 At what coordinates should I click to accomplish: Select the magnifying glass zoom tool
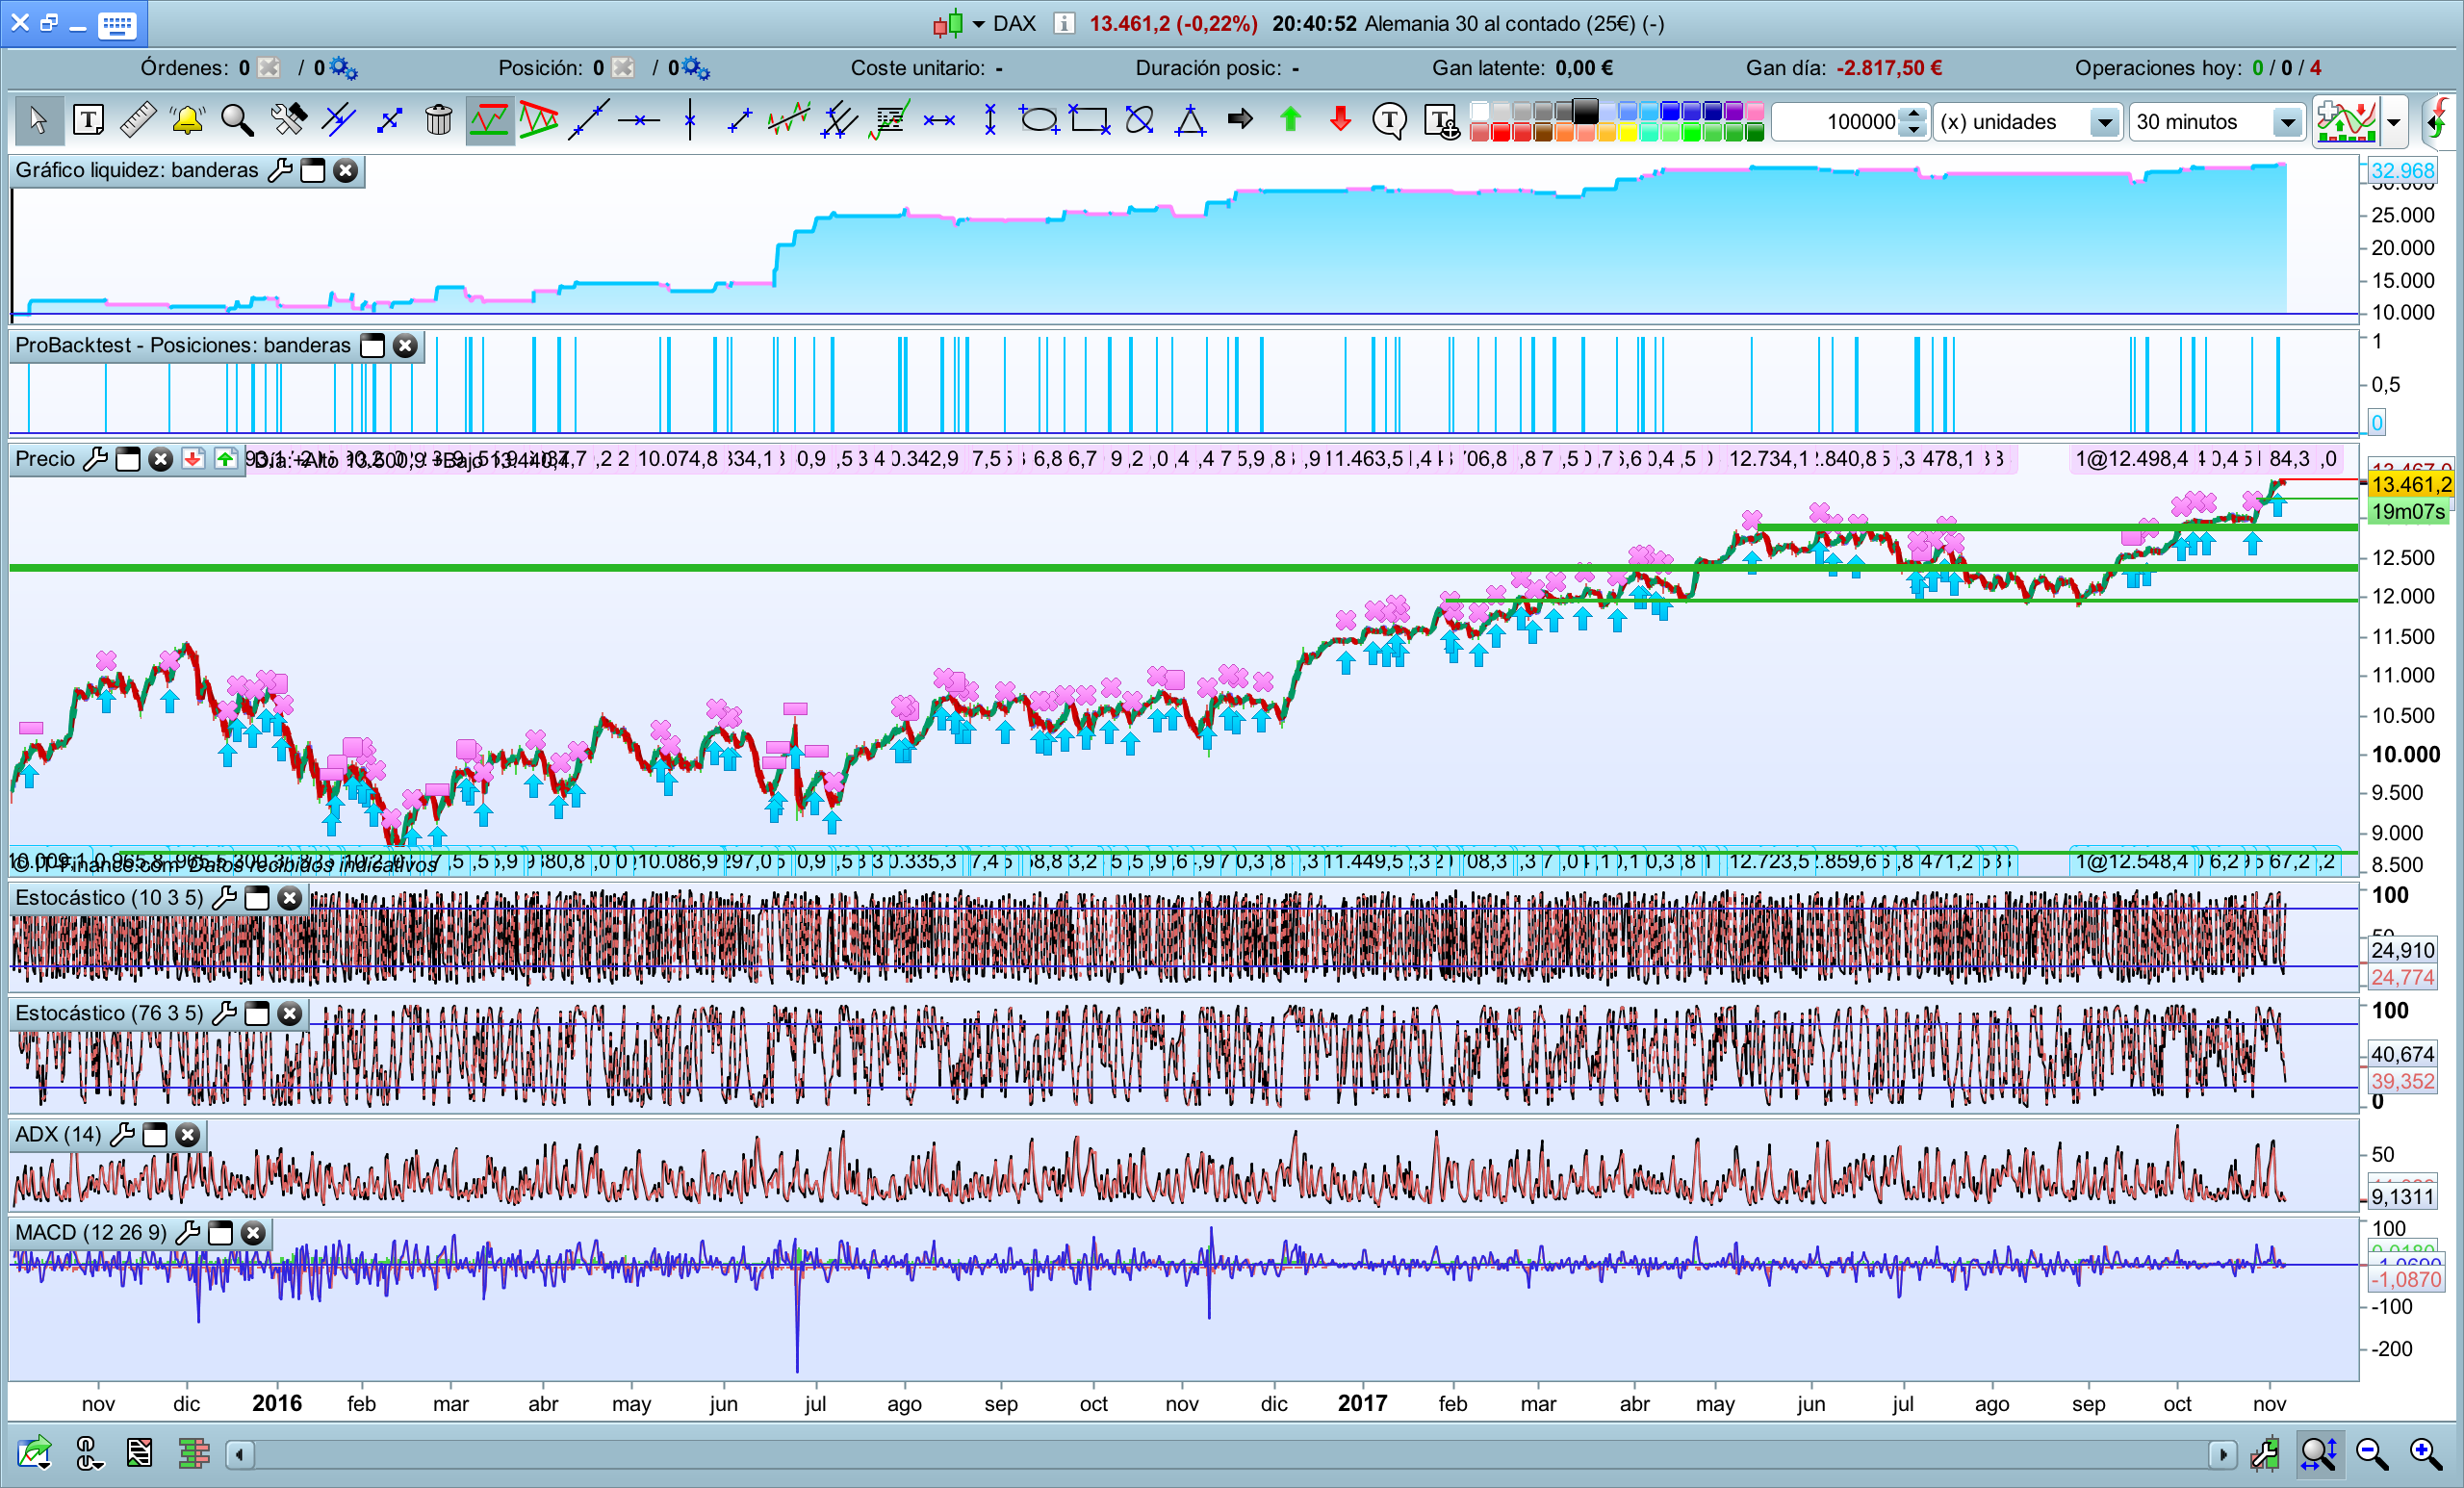tap(237, 121)
